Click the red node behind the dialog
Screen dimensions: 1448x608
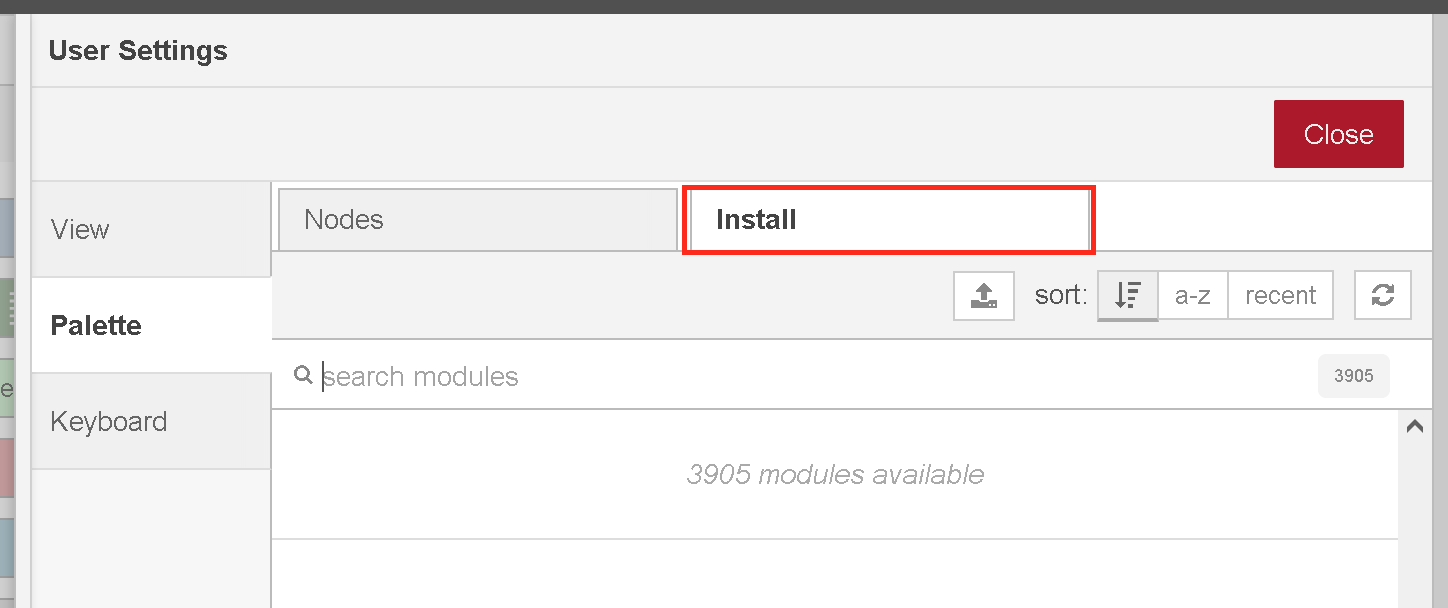tap(6, 467)
